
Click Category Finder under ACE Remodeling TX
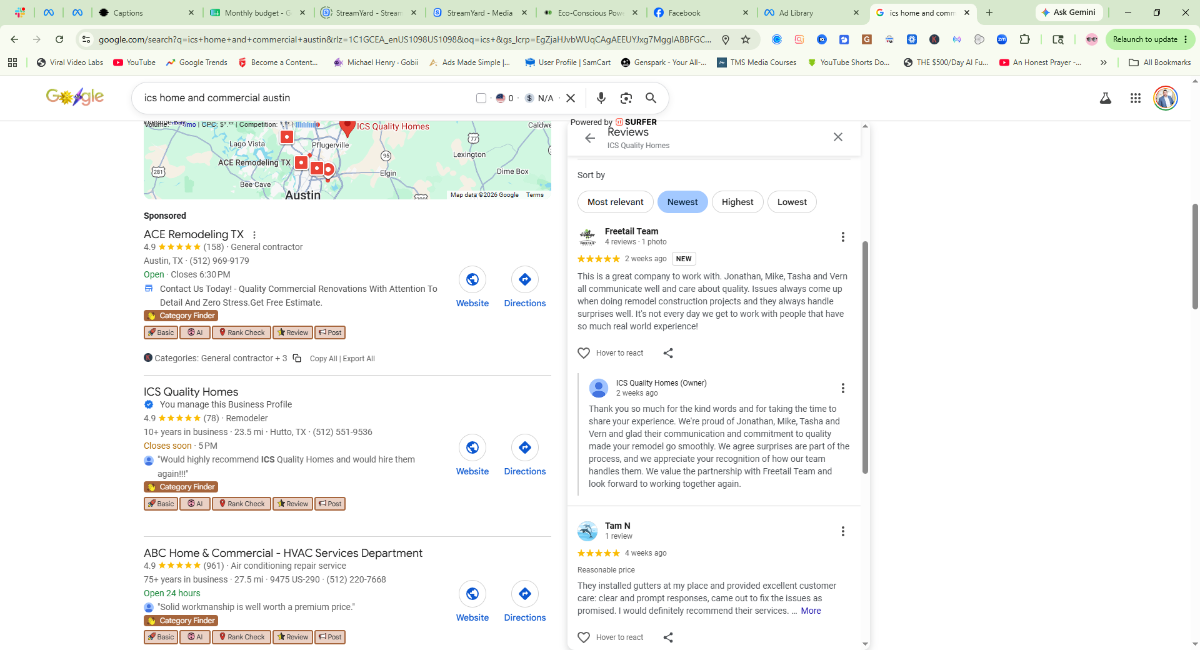point(181,316)
